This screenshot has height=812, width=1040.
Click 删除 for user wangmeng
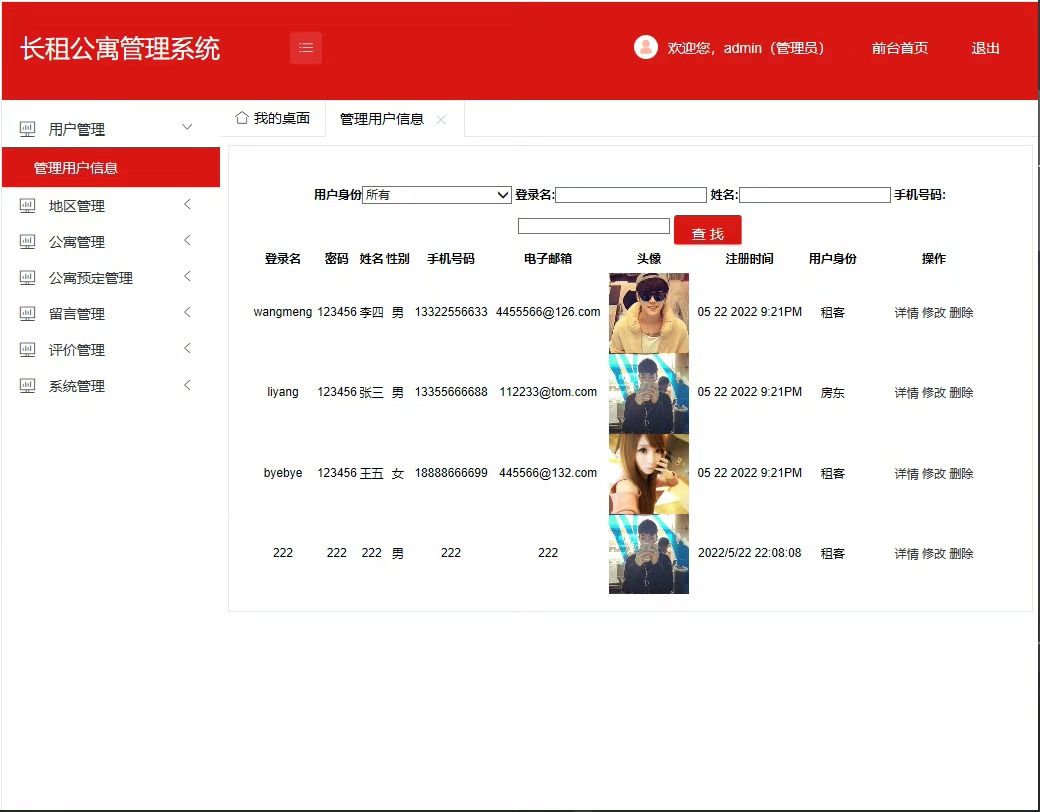[961, 313]
